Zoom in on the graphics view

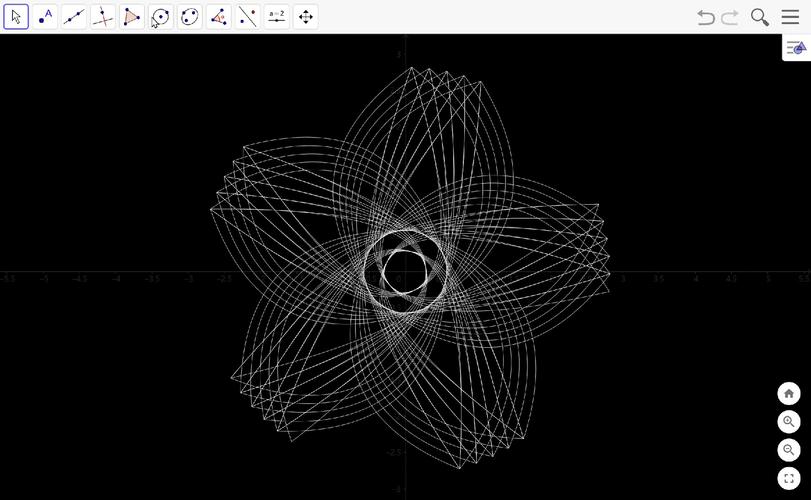pos(789,422)
